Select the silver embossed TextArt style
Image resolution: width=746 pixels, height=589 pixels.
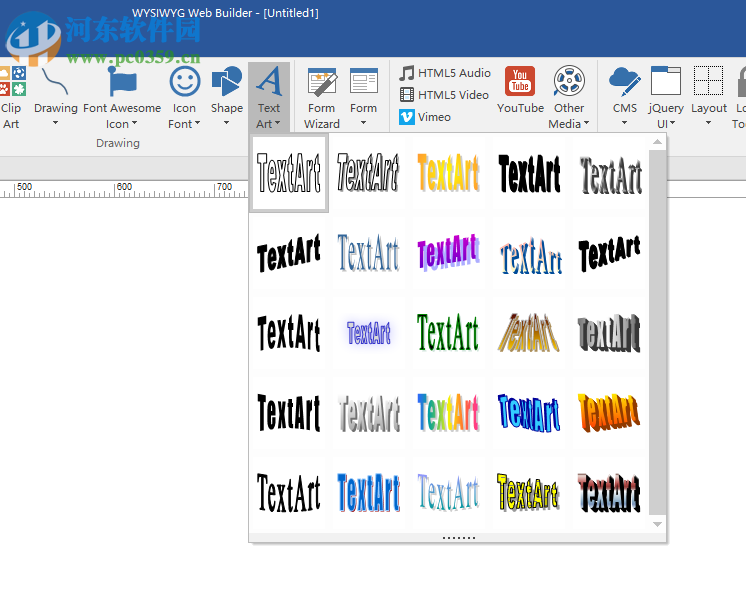point(369,413)
